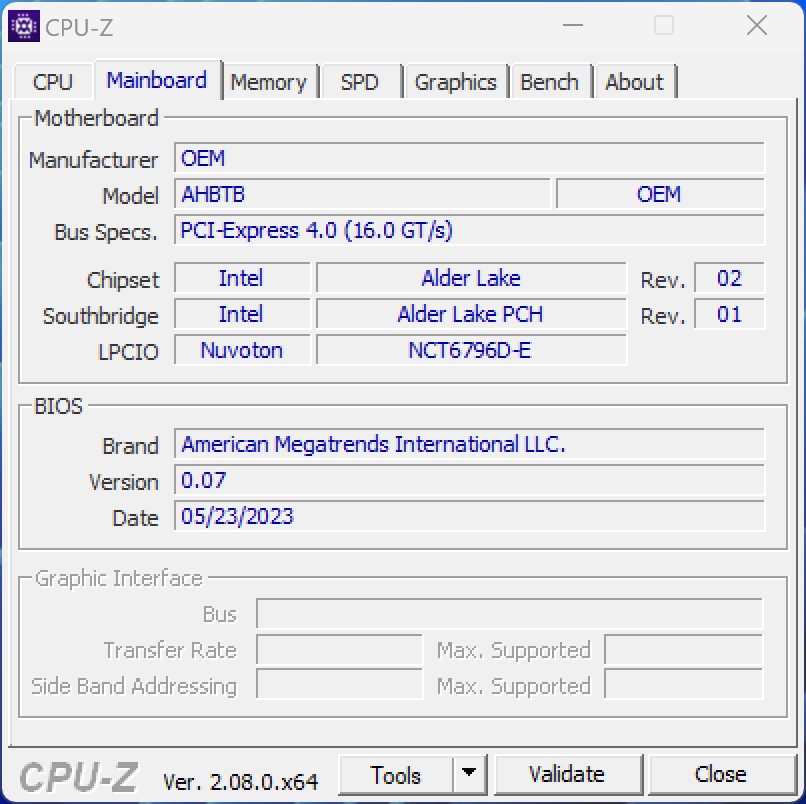The width and height of the screenshot is (806, 804).
Task: Minimize the CPU-Z window
Action: [572, 27]
